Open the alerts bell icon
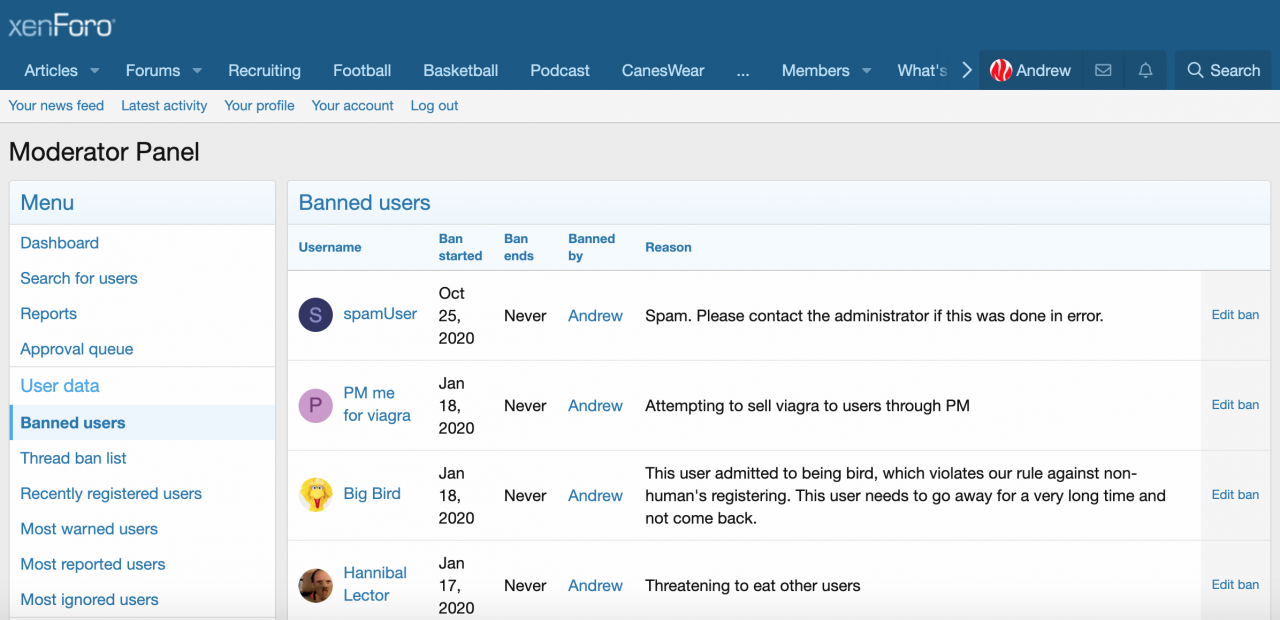1280x620 pixels. click(1145, 70)
